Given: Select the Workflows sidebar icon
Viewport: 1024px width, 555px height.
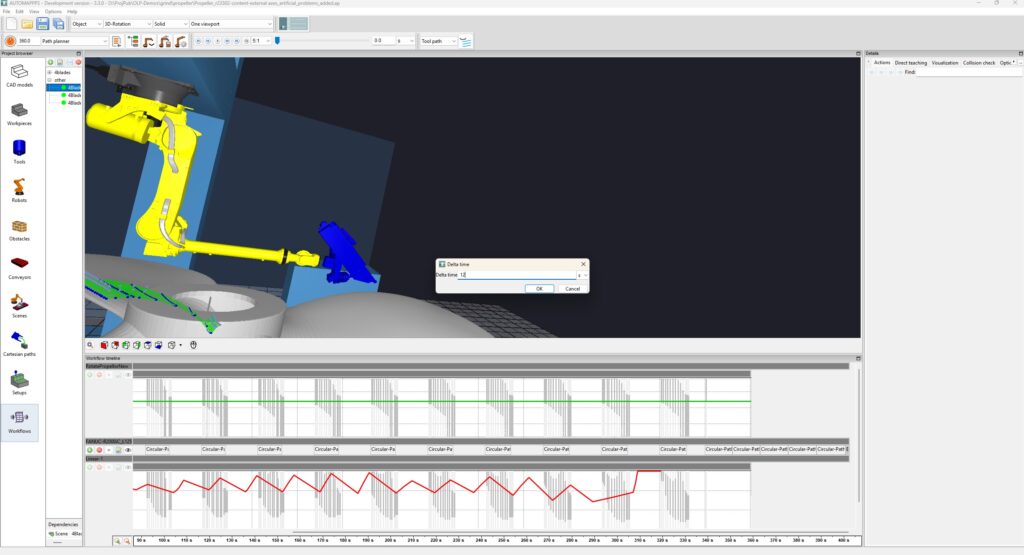Looking at the screenshot, I should (x=20, y=422).
